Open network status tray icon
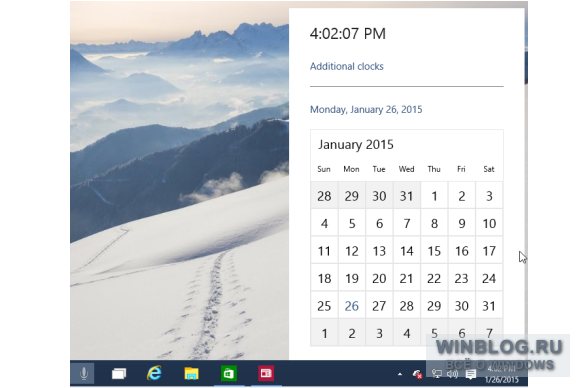The height and width of the screenshot is (388, 580). (437, 374)
